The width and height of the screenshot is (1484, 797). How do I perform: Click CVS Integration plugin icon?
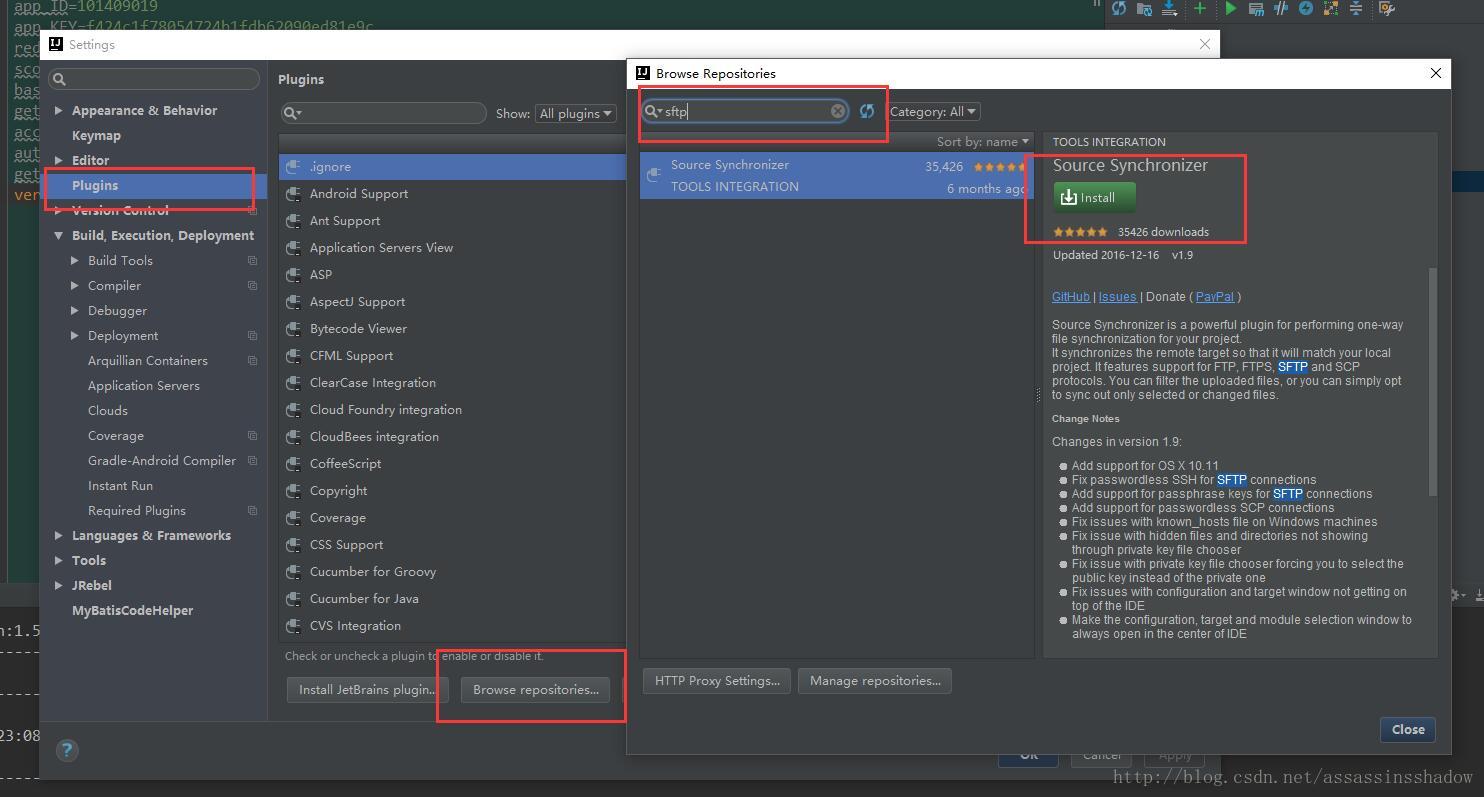coord(293,626)
